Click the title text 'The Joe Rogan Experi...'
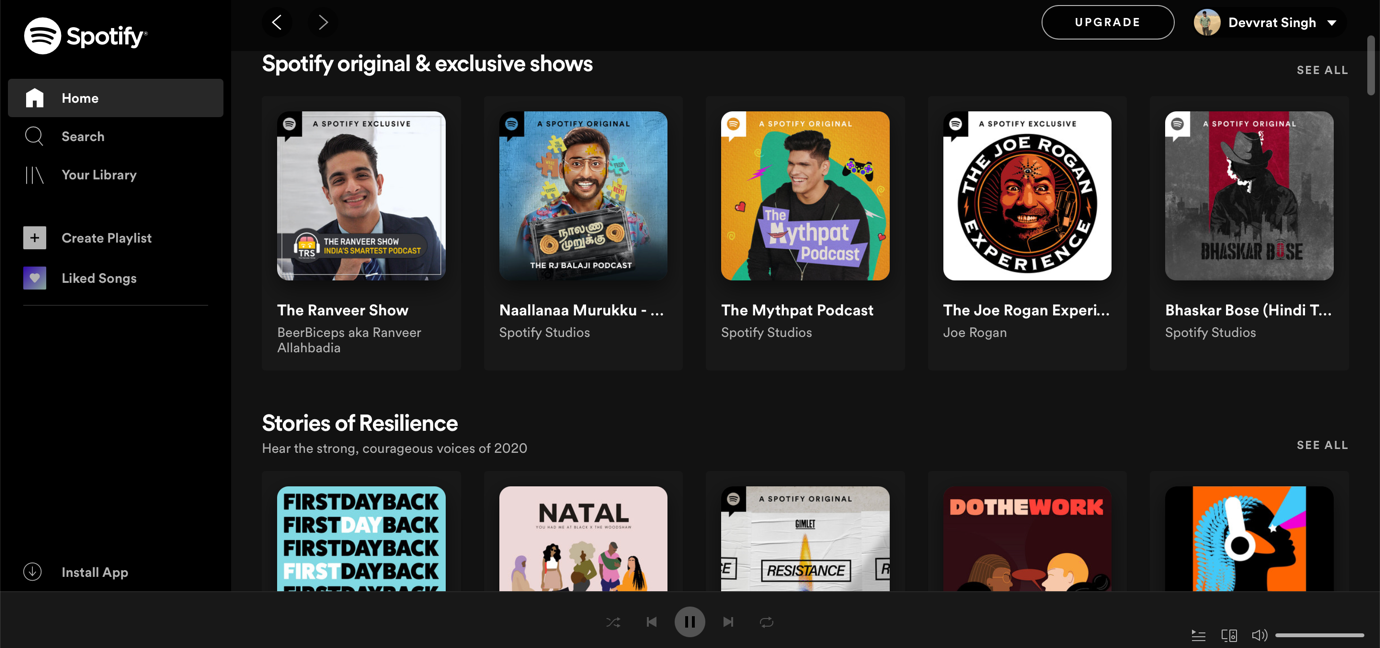Screen dimensions: 1380x648 (1026, 310)
